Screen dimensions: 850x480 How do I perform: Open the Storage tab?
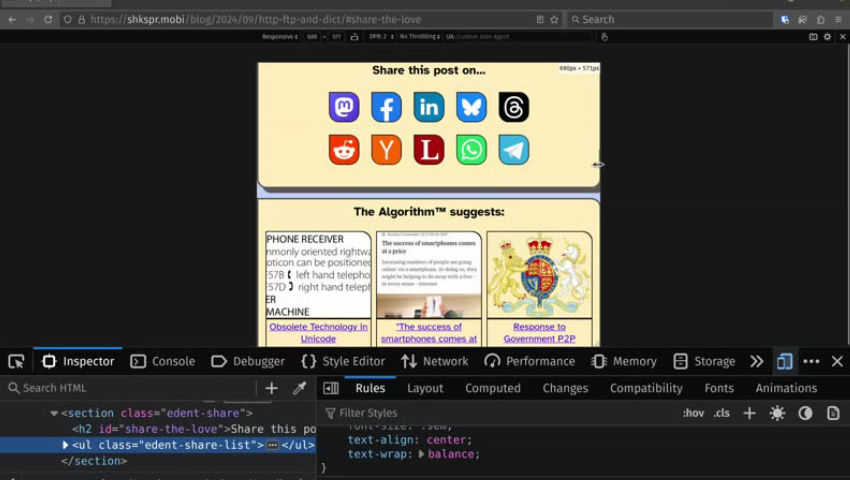[x=704, y=361]
